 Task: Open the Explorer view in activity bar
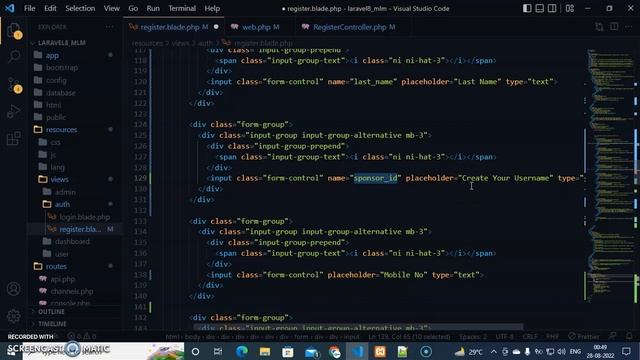coord(13,31)
